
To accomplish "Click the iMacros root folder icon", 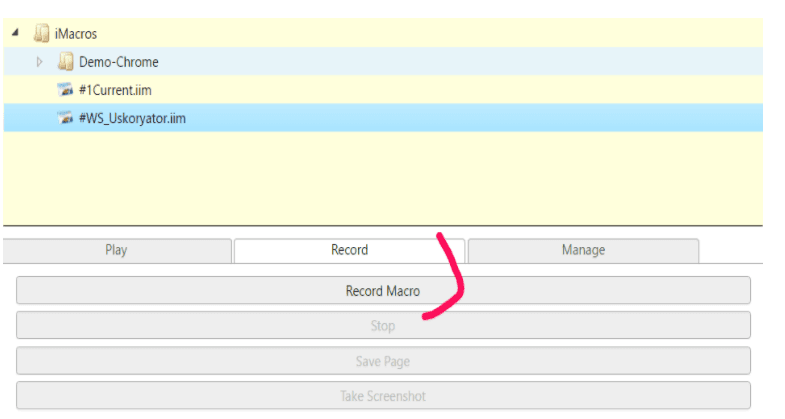I will [x=41, y=33].
